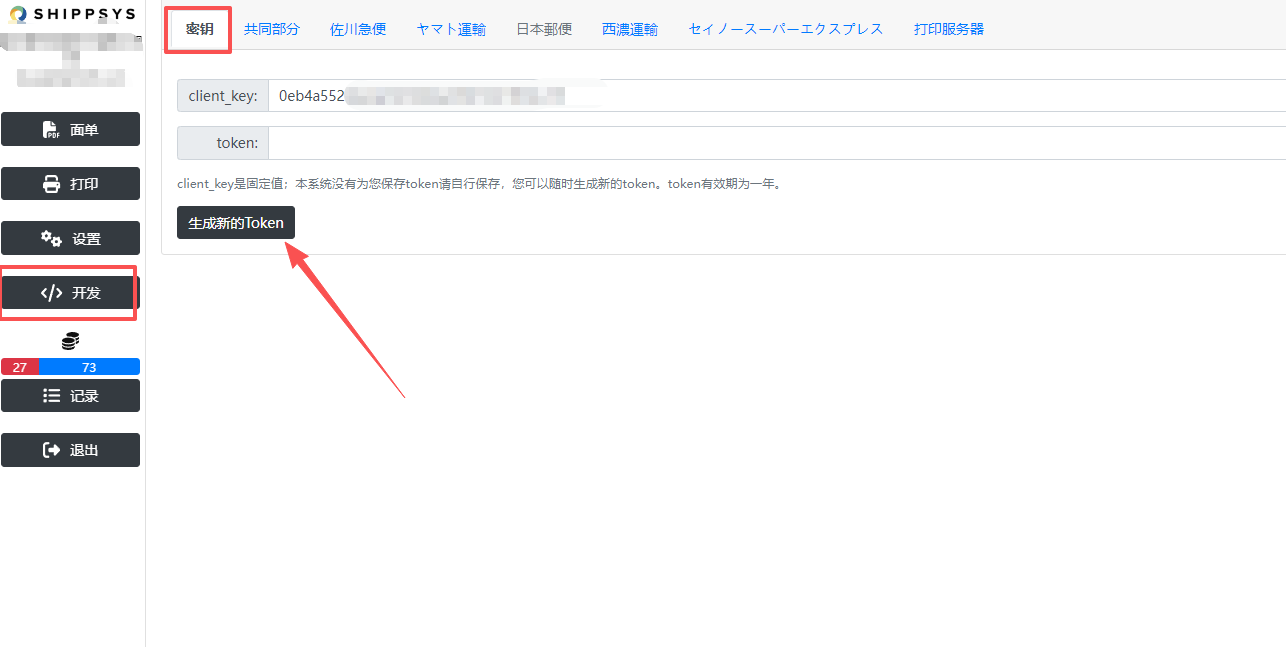Click the coins balance icon

coord(70,342)
